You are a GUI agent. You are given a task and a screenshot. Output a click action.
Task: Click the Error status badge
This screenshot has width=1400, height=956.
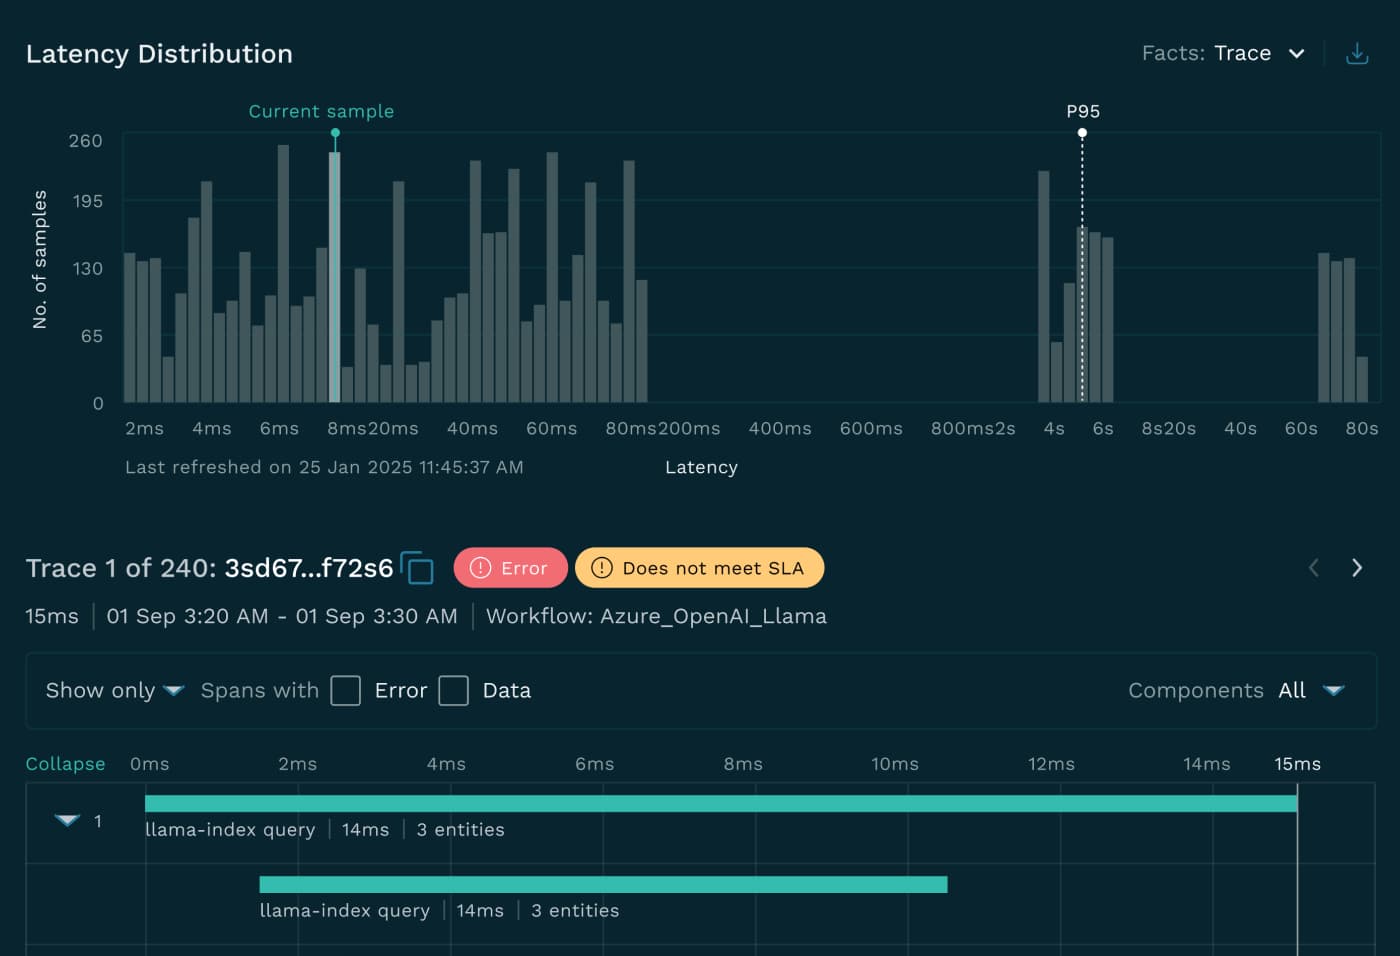[x=511, y=567]
